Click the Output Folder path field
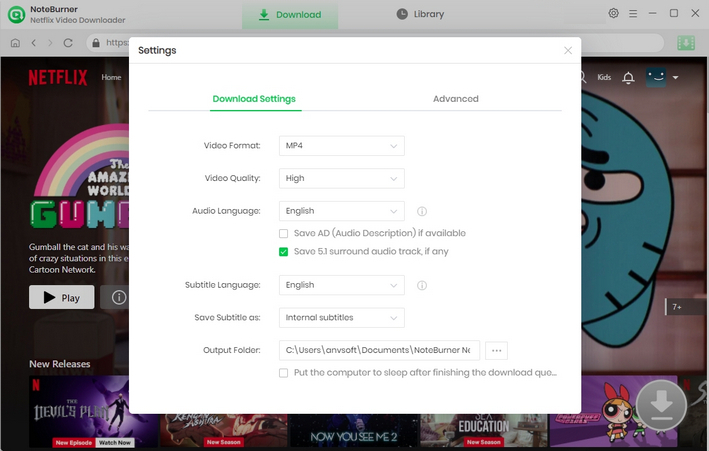This screenshot has height=451, width=709. coord(379,351)
